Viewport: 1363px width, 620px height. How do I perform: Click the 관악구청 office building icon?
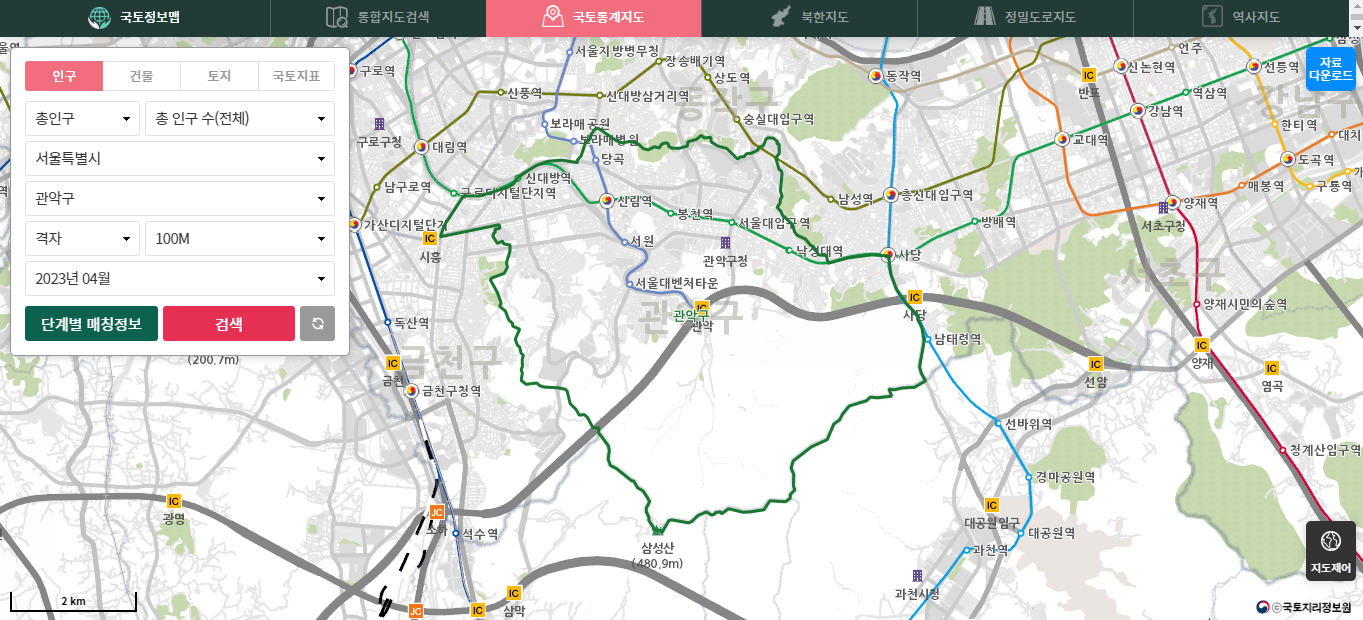tap(725, 243)
